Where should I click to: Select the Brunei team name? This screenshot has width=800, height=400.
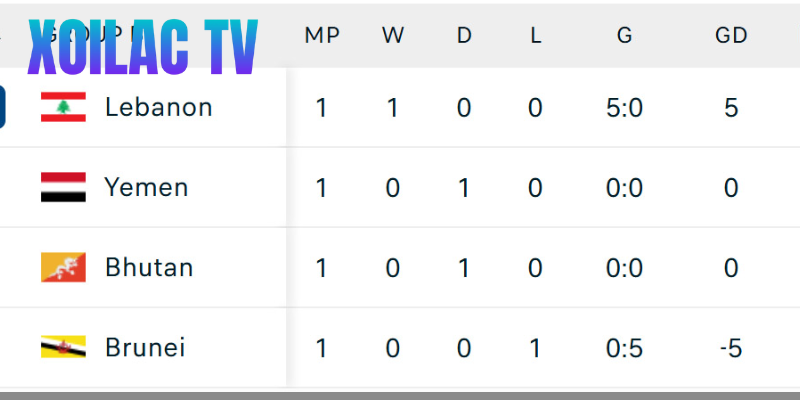coord(145,347)
